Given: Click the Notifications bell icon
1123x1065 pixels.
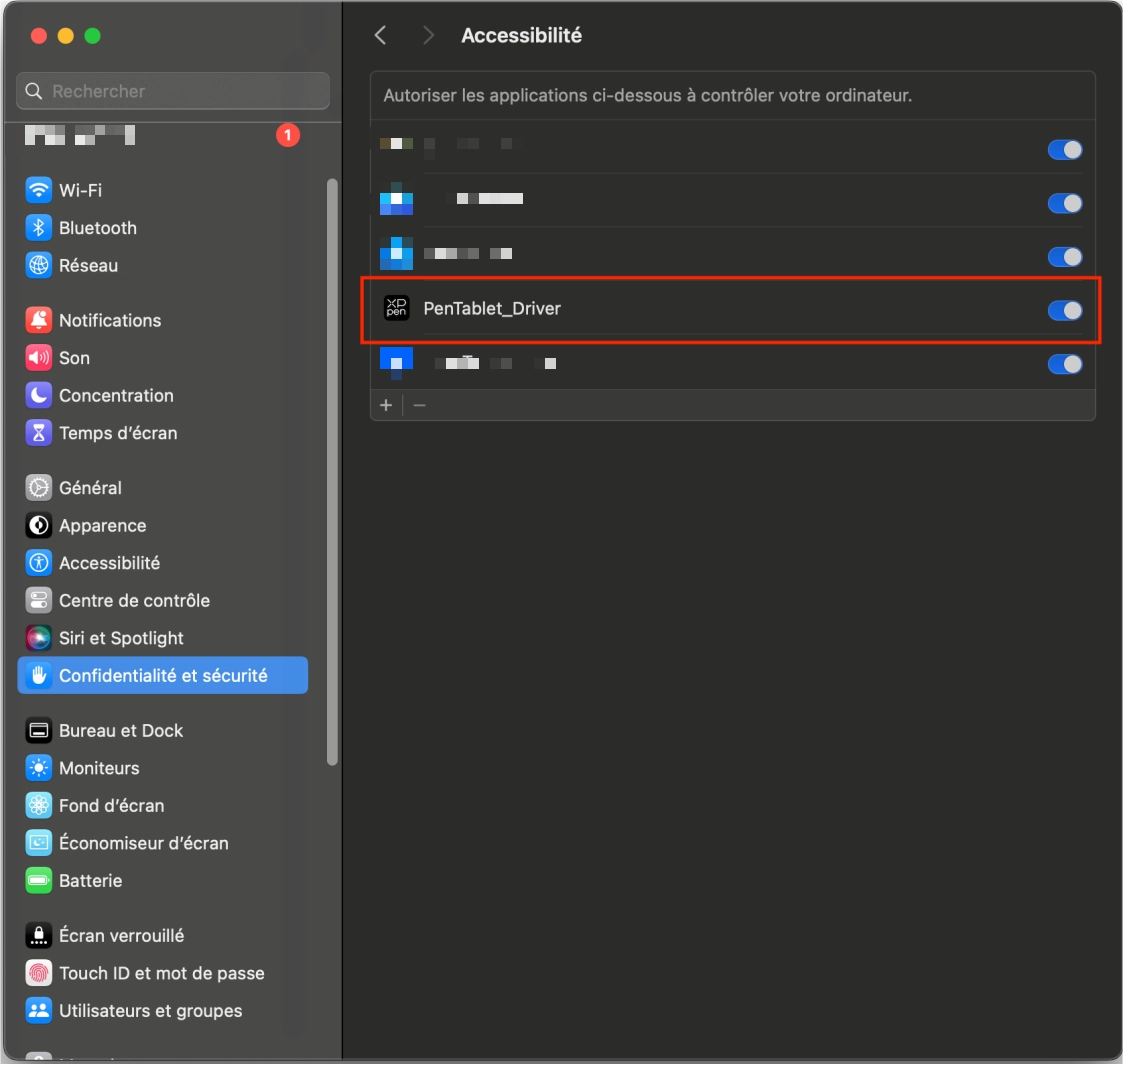Looking at the screenshot, I should click(x=38, y=320).
